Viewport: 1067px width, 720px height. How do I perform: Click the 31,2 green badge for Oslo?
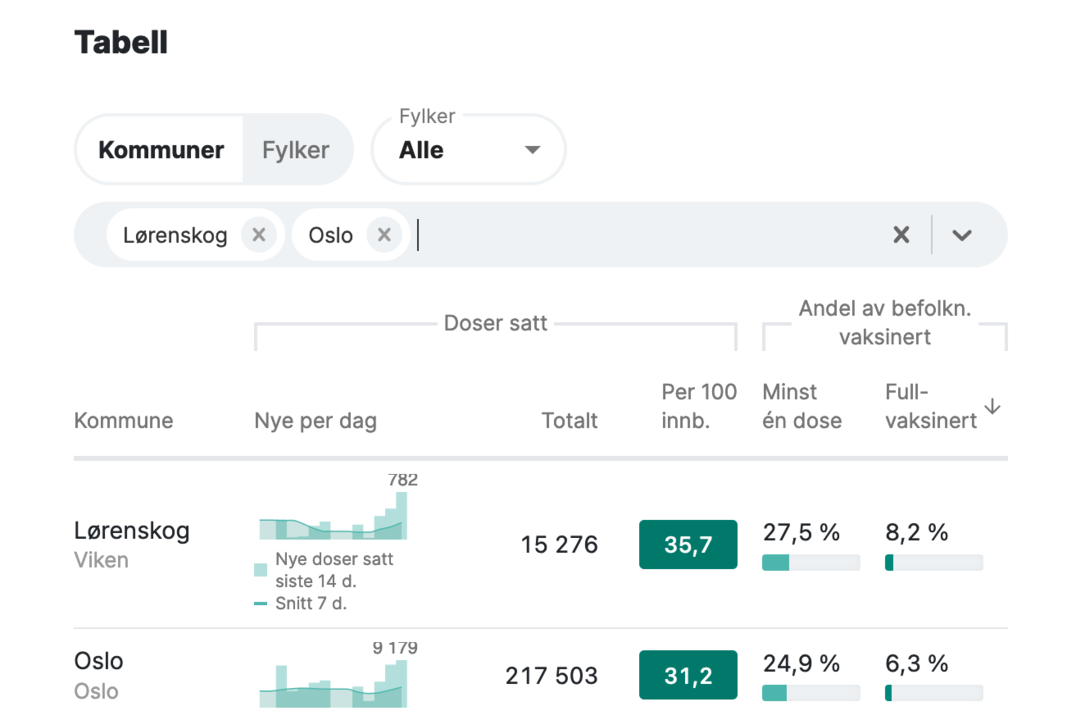[688, 675]
